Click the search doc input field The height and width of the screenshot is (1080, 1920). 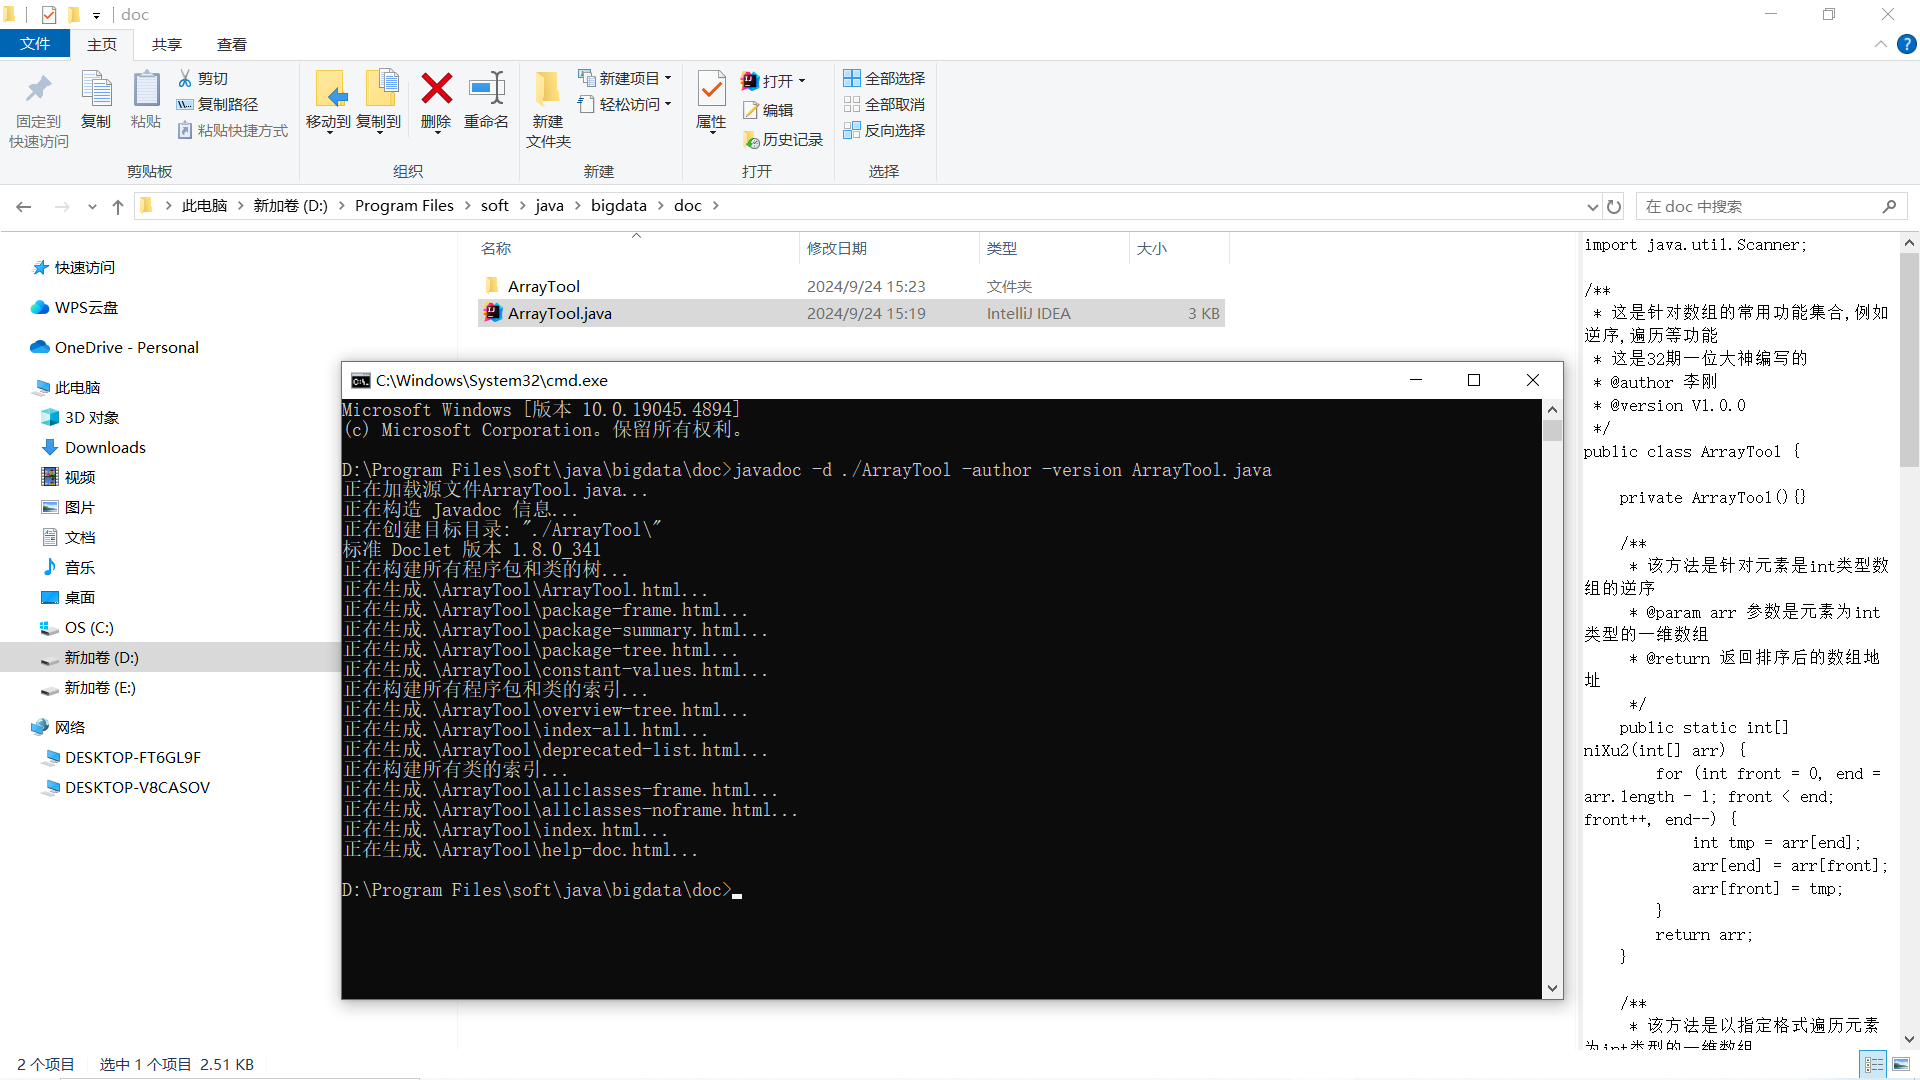point(1760,207)
